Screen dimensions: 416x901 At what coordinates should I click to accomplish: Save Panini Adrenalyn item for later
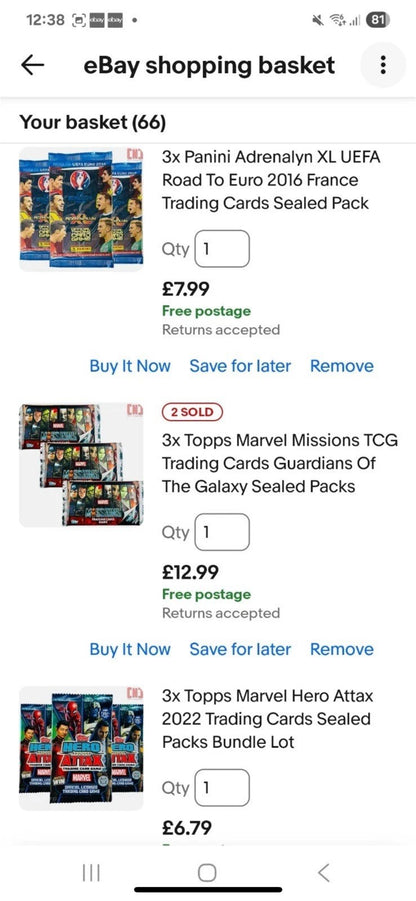pos(240,366)
